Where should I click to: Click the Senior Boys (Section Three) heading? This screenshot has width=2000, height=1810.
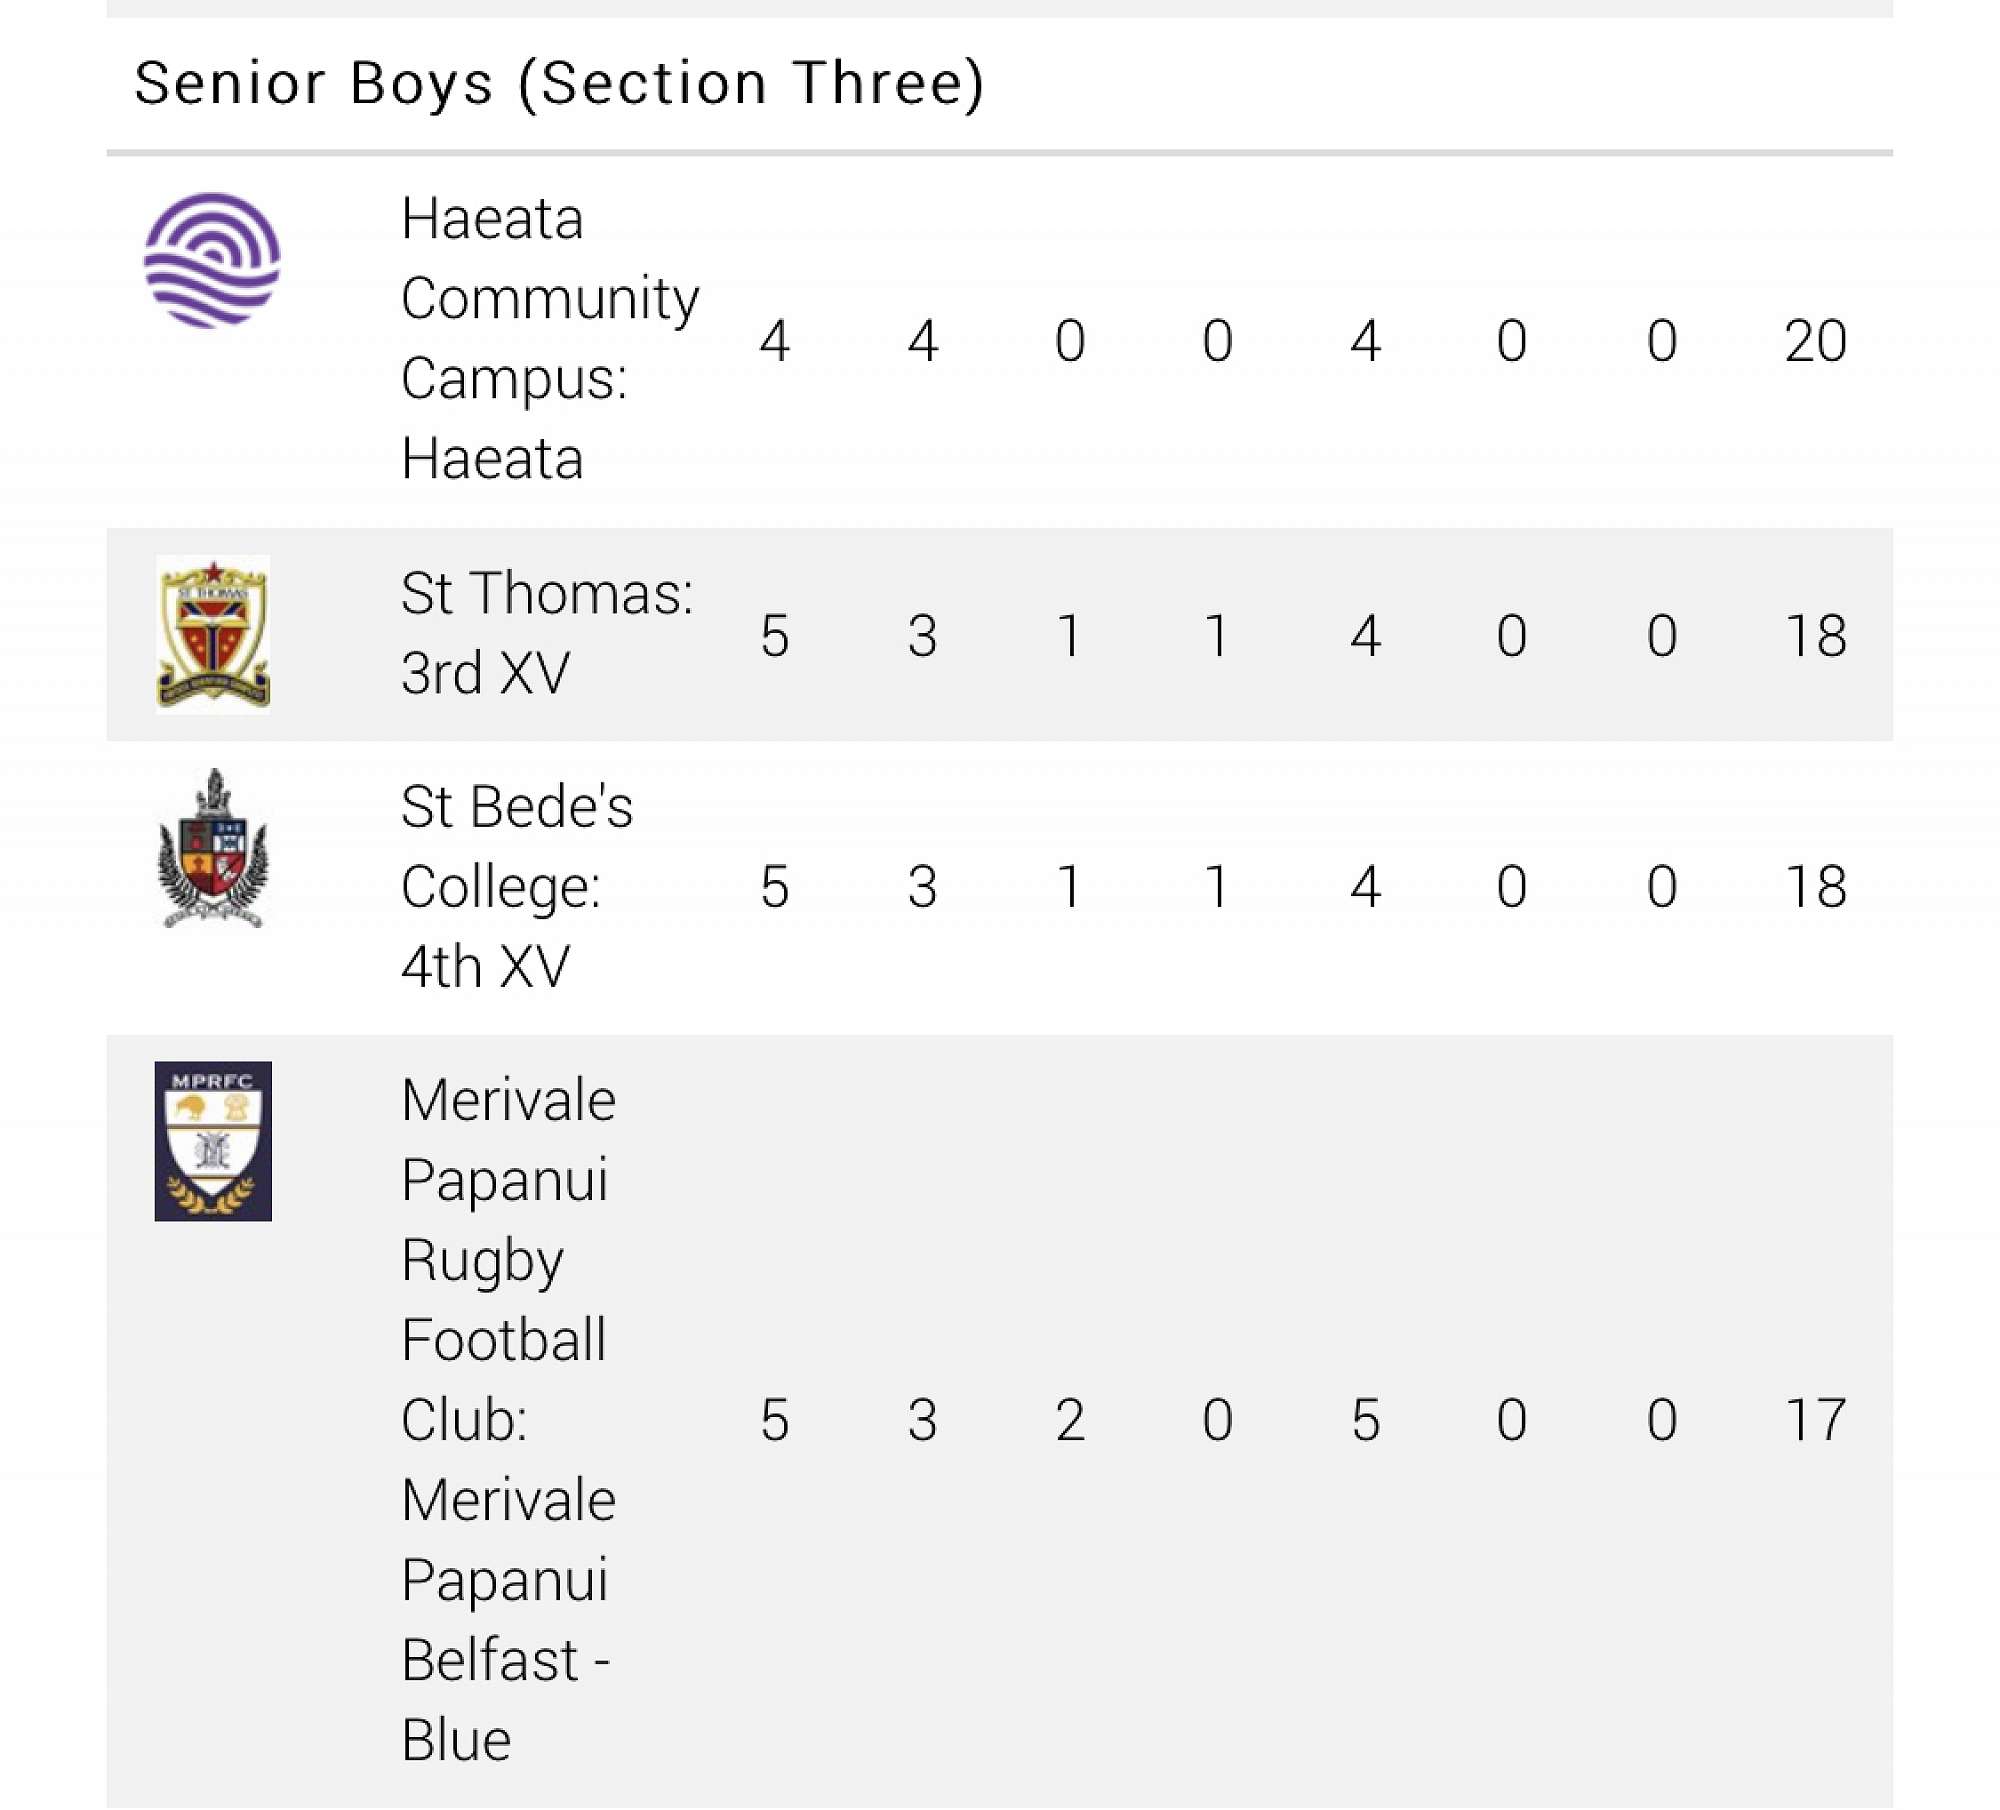(x=559, y=83)
